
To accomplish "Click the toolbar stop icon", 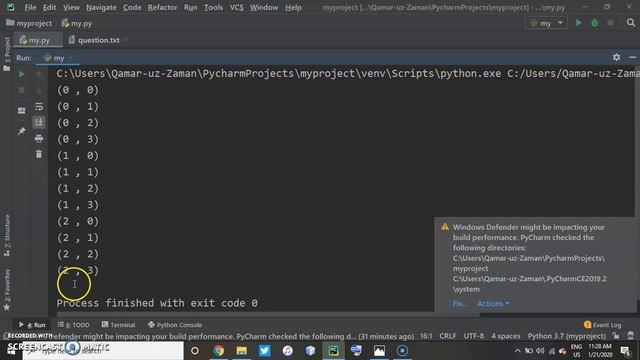I will tap(610, 23).
